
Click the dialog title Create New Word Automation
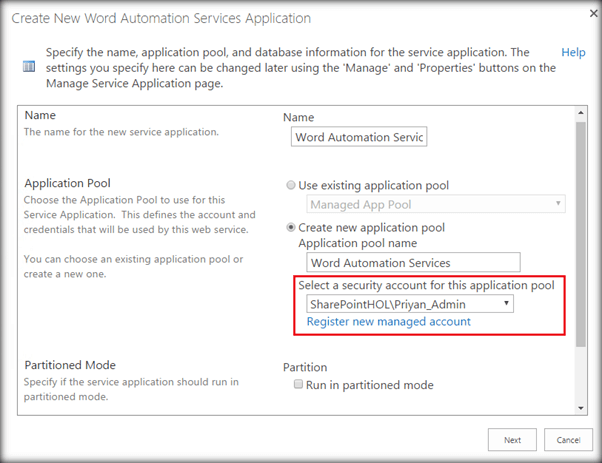(175, 18)
